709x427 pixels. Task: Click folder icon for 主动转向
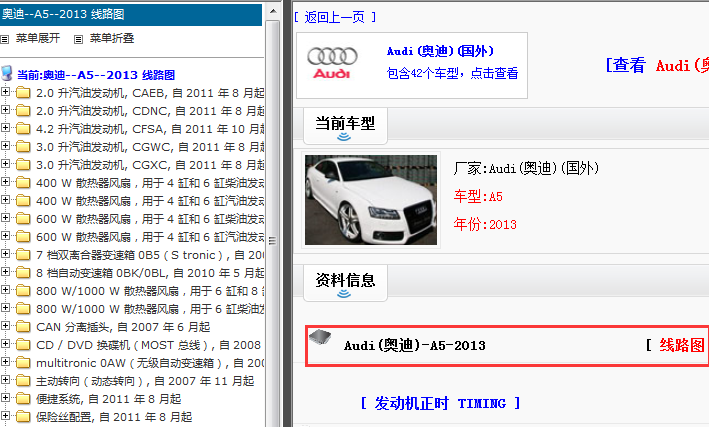click(23, 381)
